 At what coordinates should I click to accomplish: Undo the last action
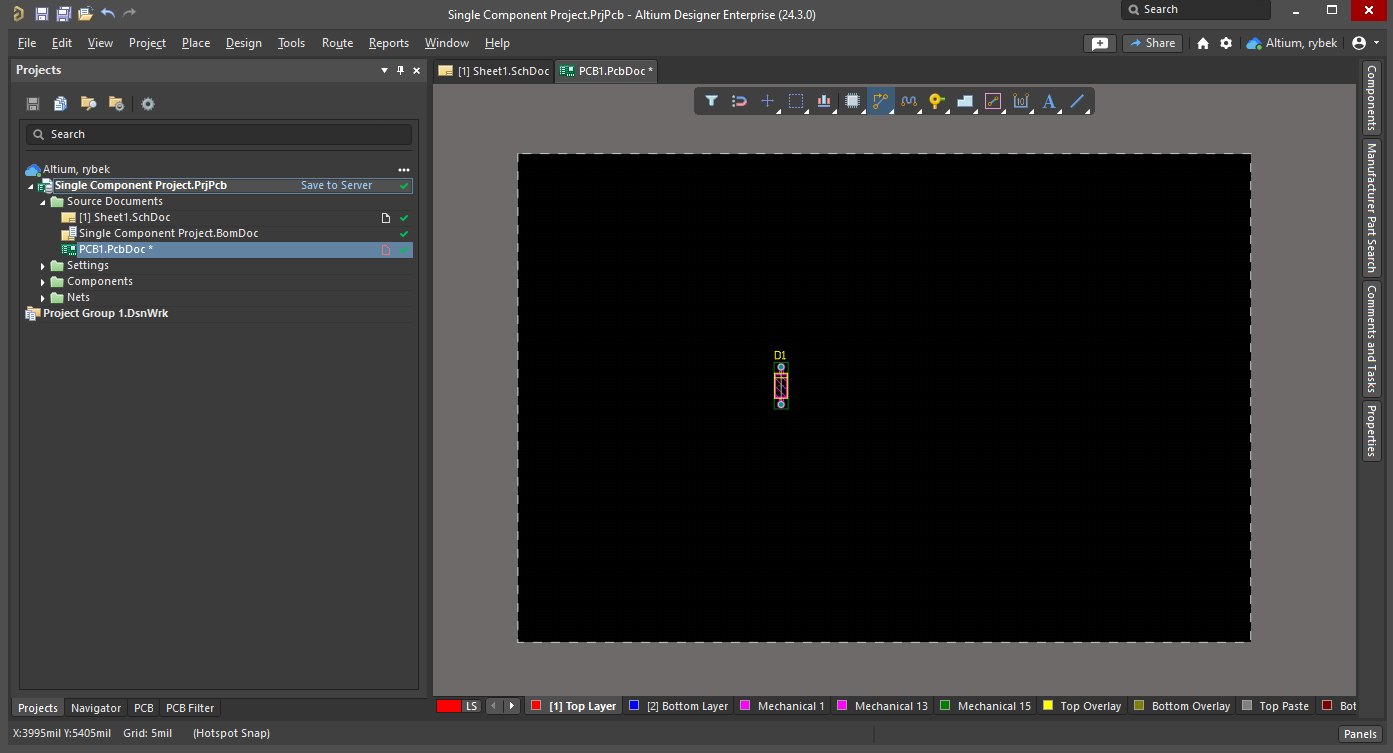coord(108,13)
